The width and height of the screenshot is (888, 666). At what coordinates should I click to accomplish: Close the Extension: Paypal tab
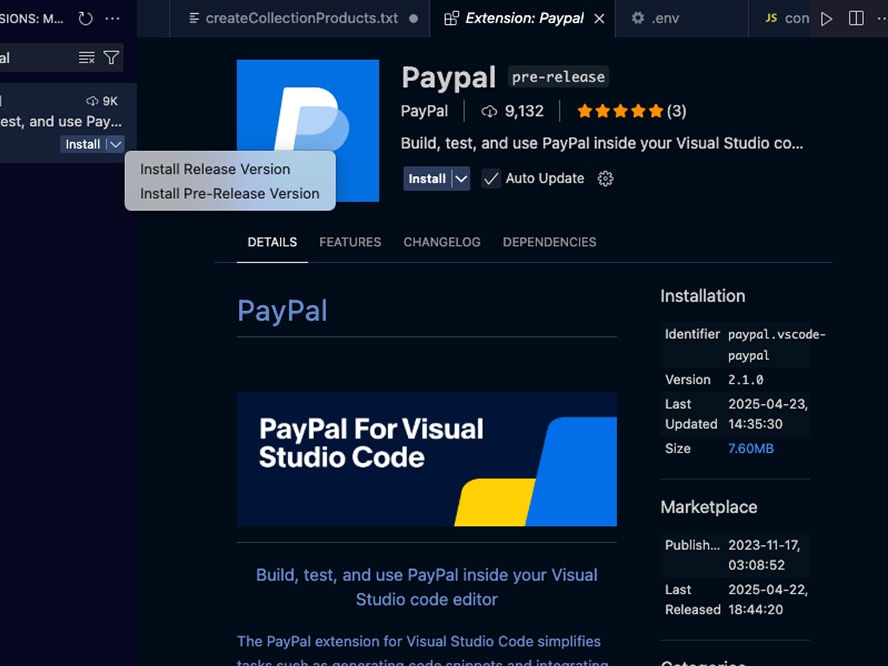click(x=599, y=18)
